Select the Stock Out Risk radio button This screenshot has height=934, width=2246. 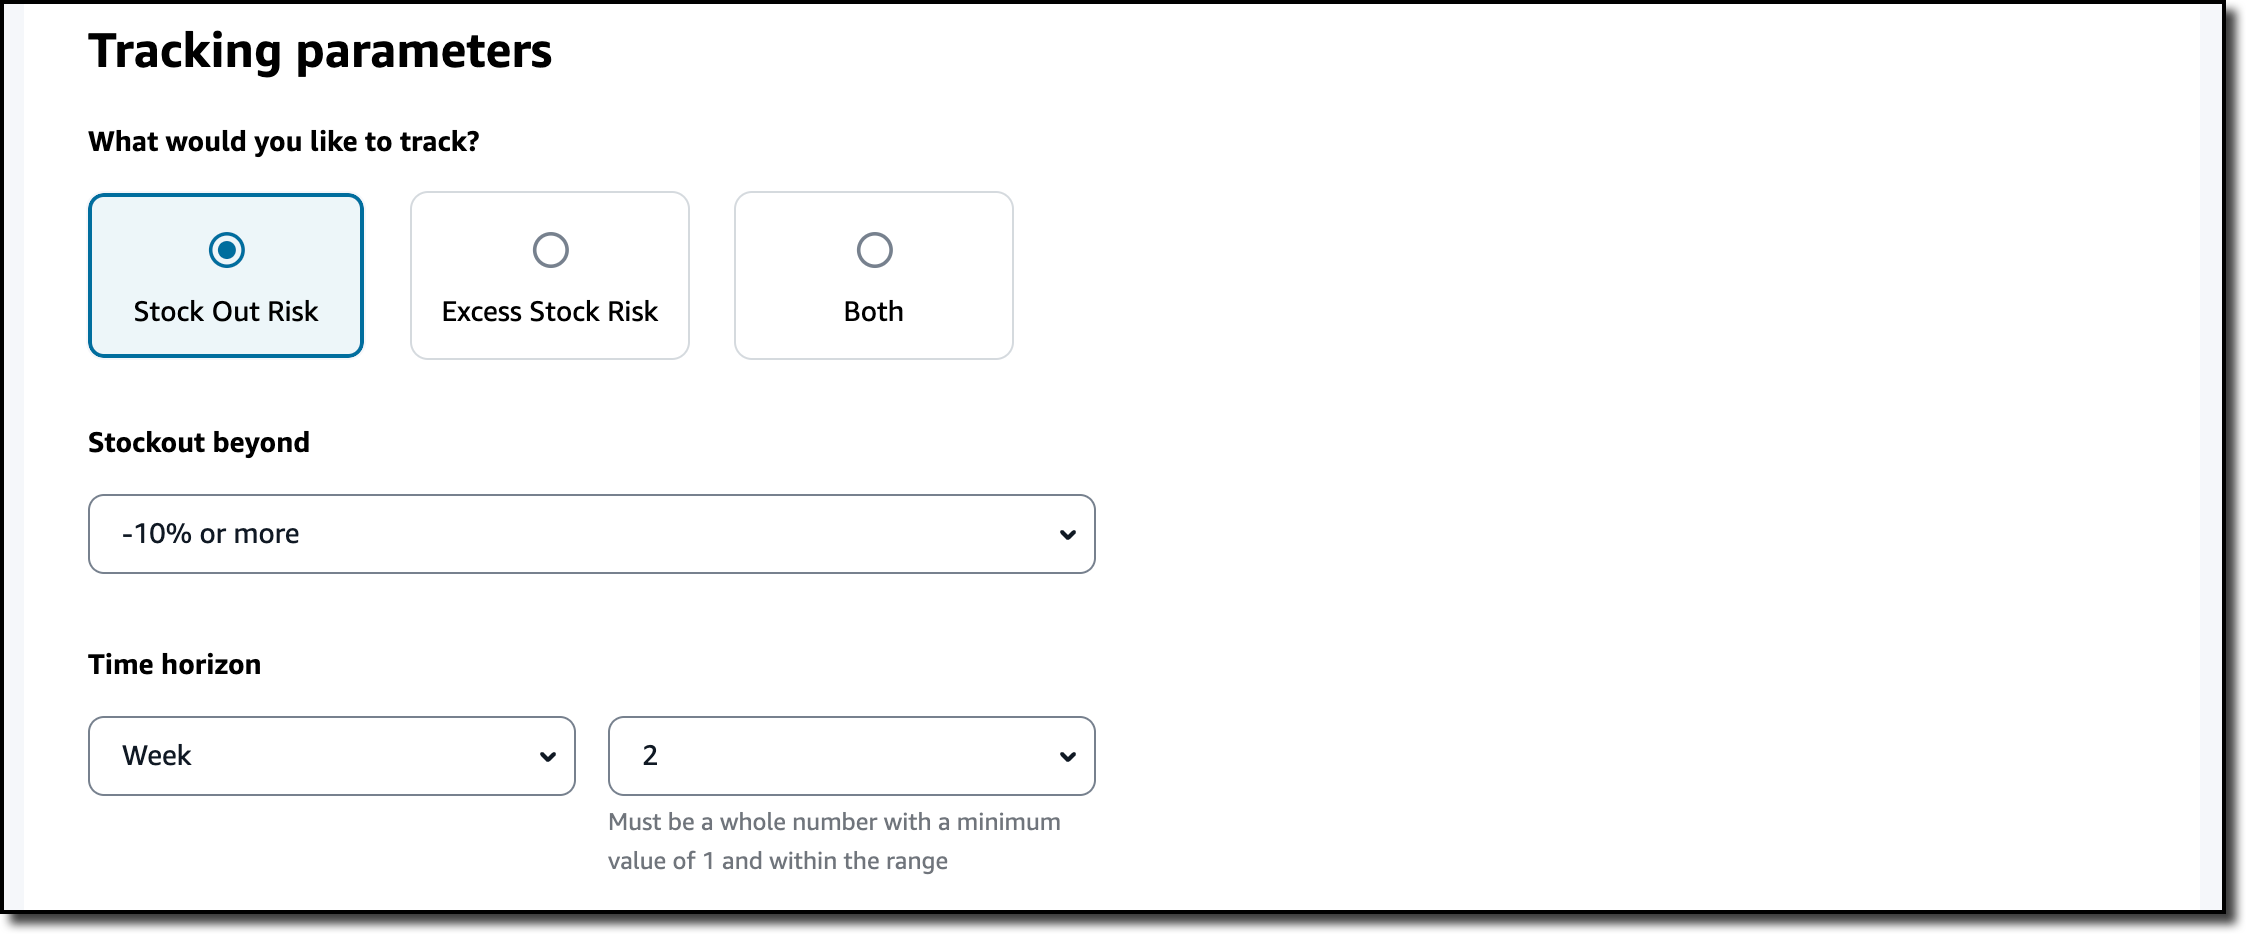[227, 250]
